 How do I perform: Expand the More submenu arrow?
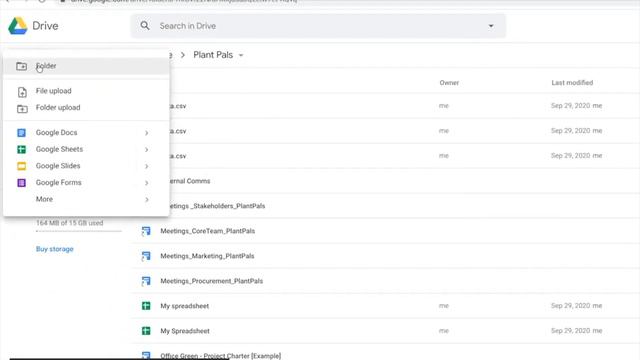point(147,200)
